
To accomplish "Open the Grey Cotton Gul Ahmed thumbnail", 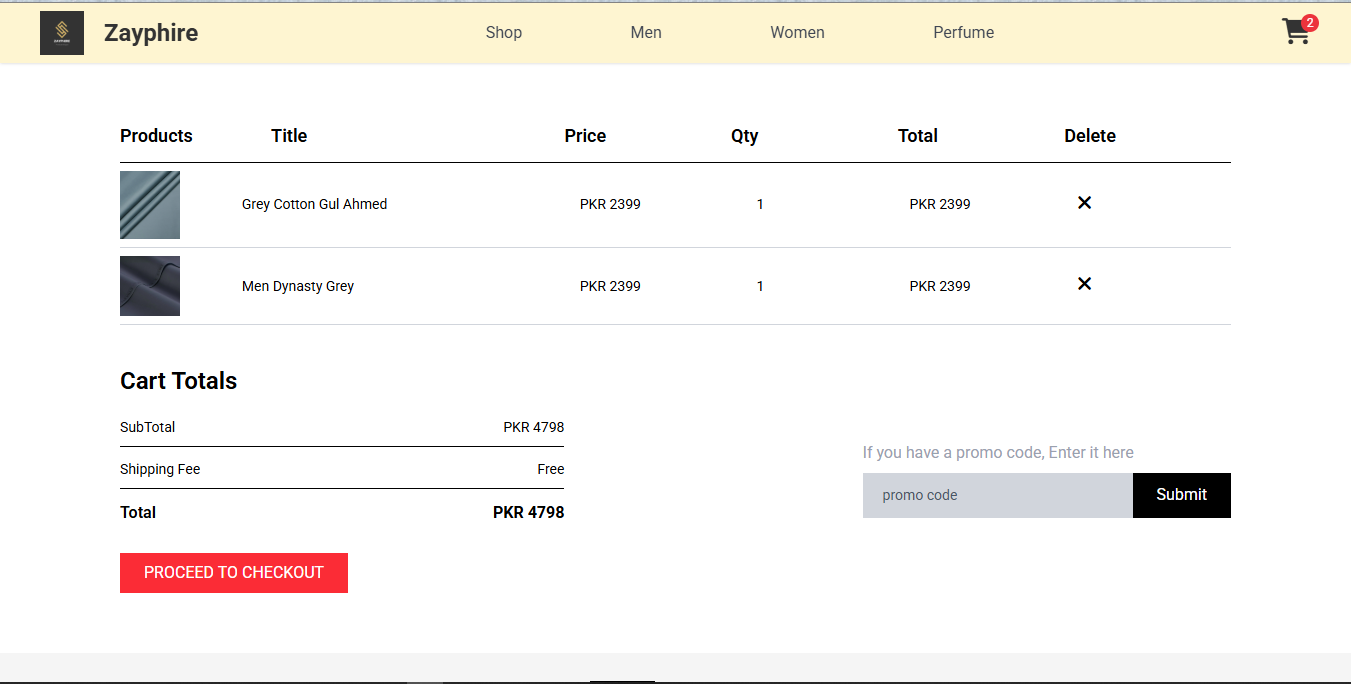I will pyautogui.click(x=150, y=205).
